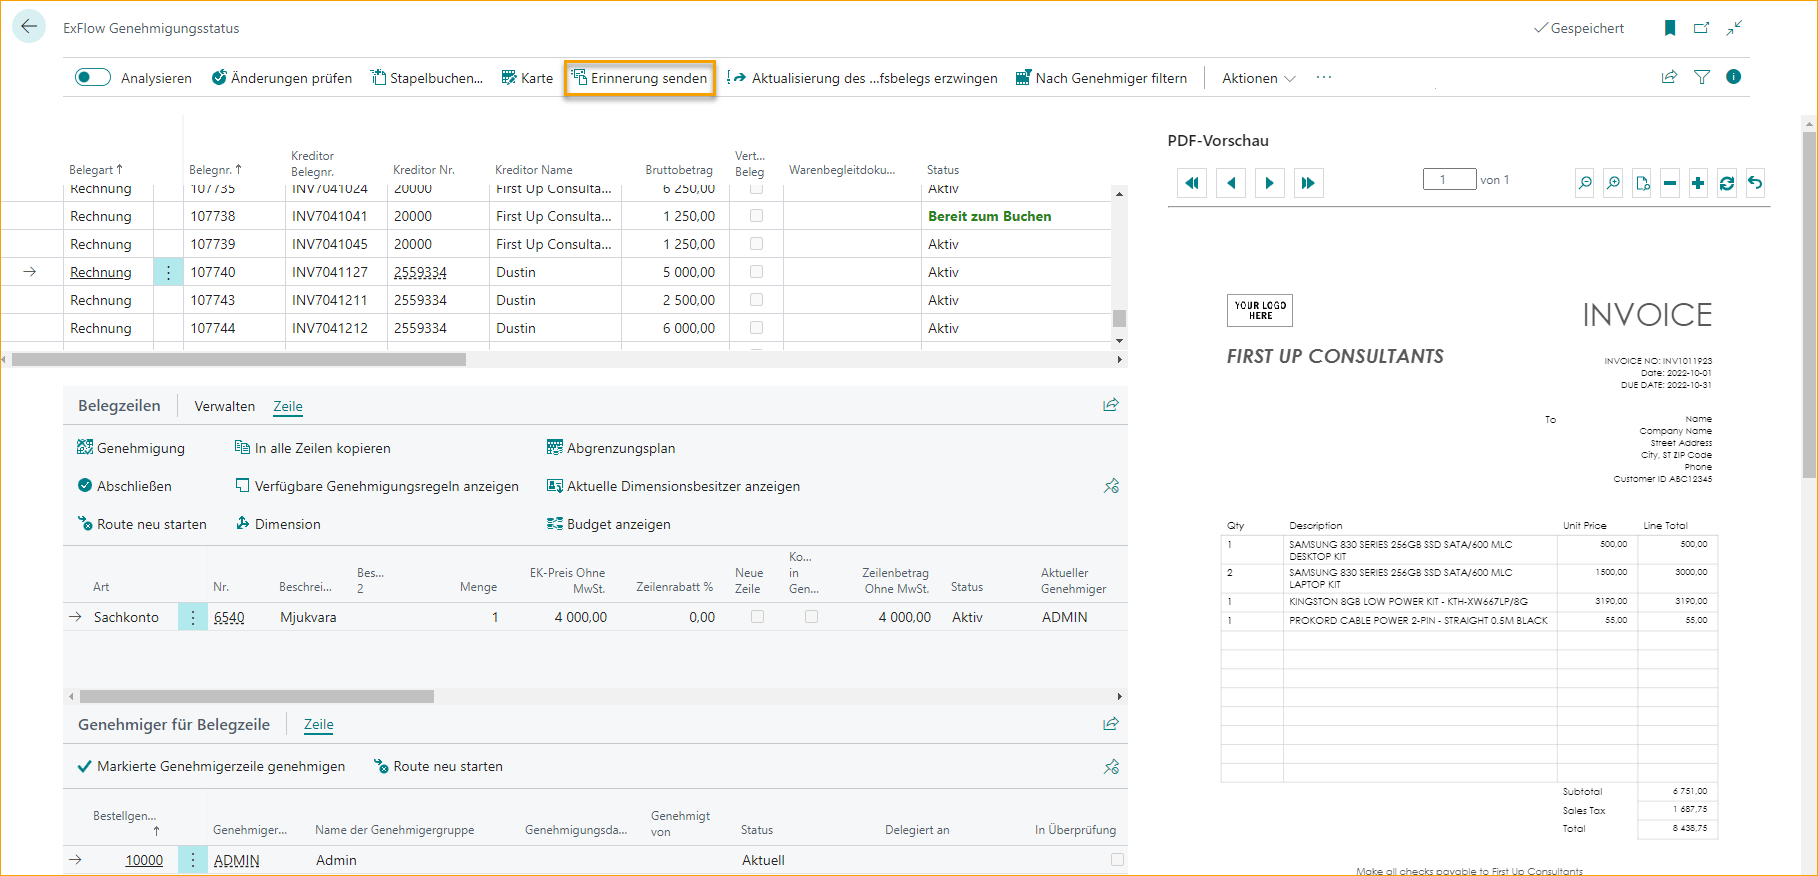
Task: Check Vert. Beleg box for 107738
Action: tap(756, 216)
